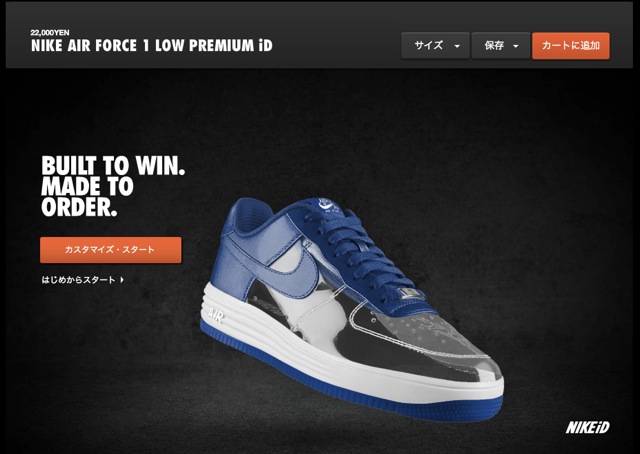Click the AIR logo on midsole

coord(216,315)
